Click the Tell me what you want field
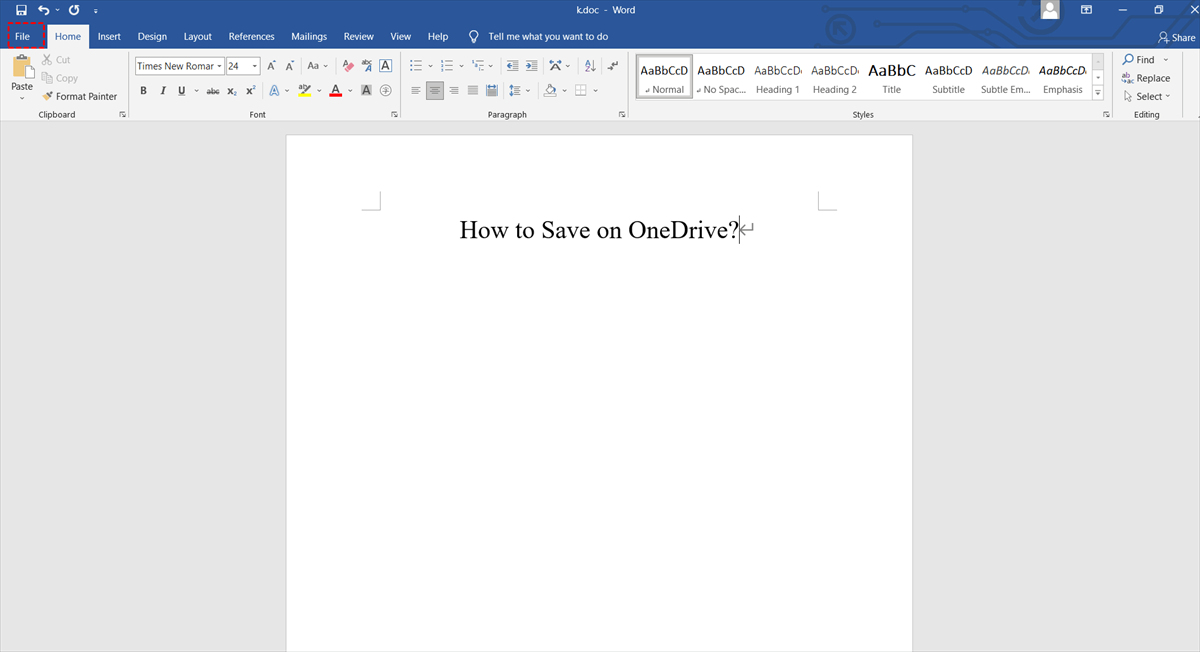Image resolution: width=1200 pixels, height=652 pixels. [547, 36]
